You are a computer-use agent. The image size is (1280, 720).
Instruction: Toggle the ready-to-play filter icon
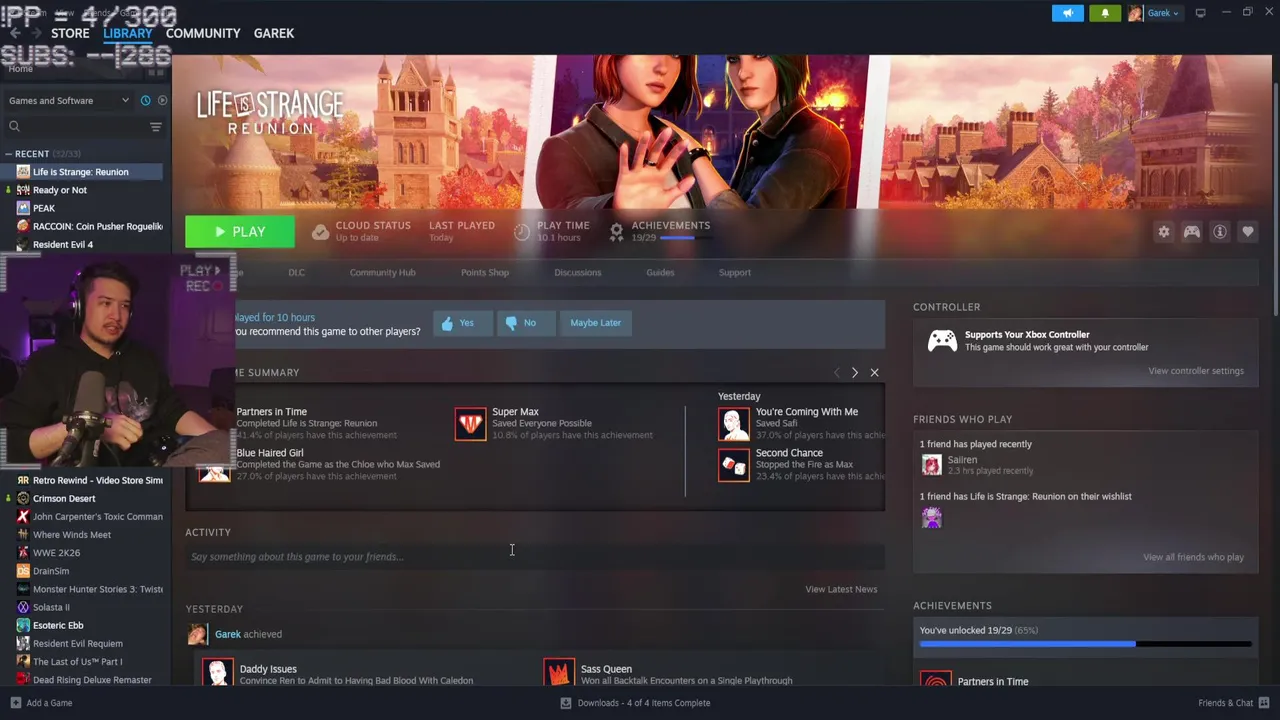(162, 100)
